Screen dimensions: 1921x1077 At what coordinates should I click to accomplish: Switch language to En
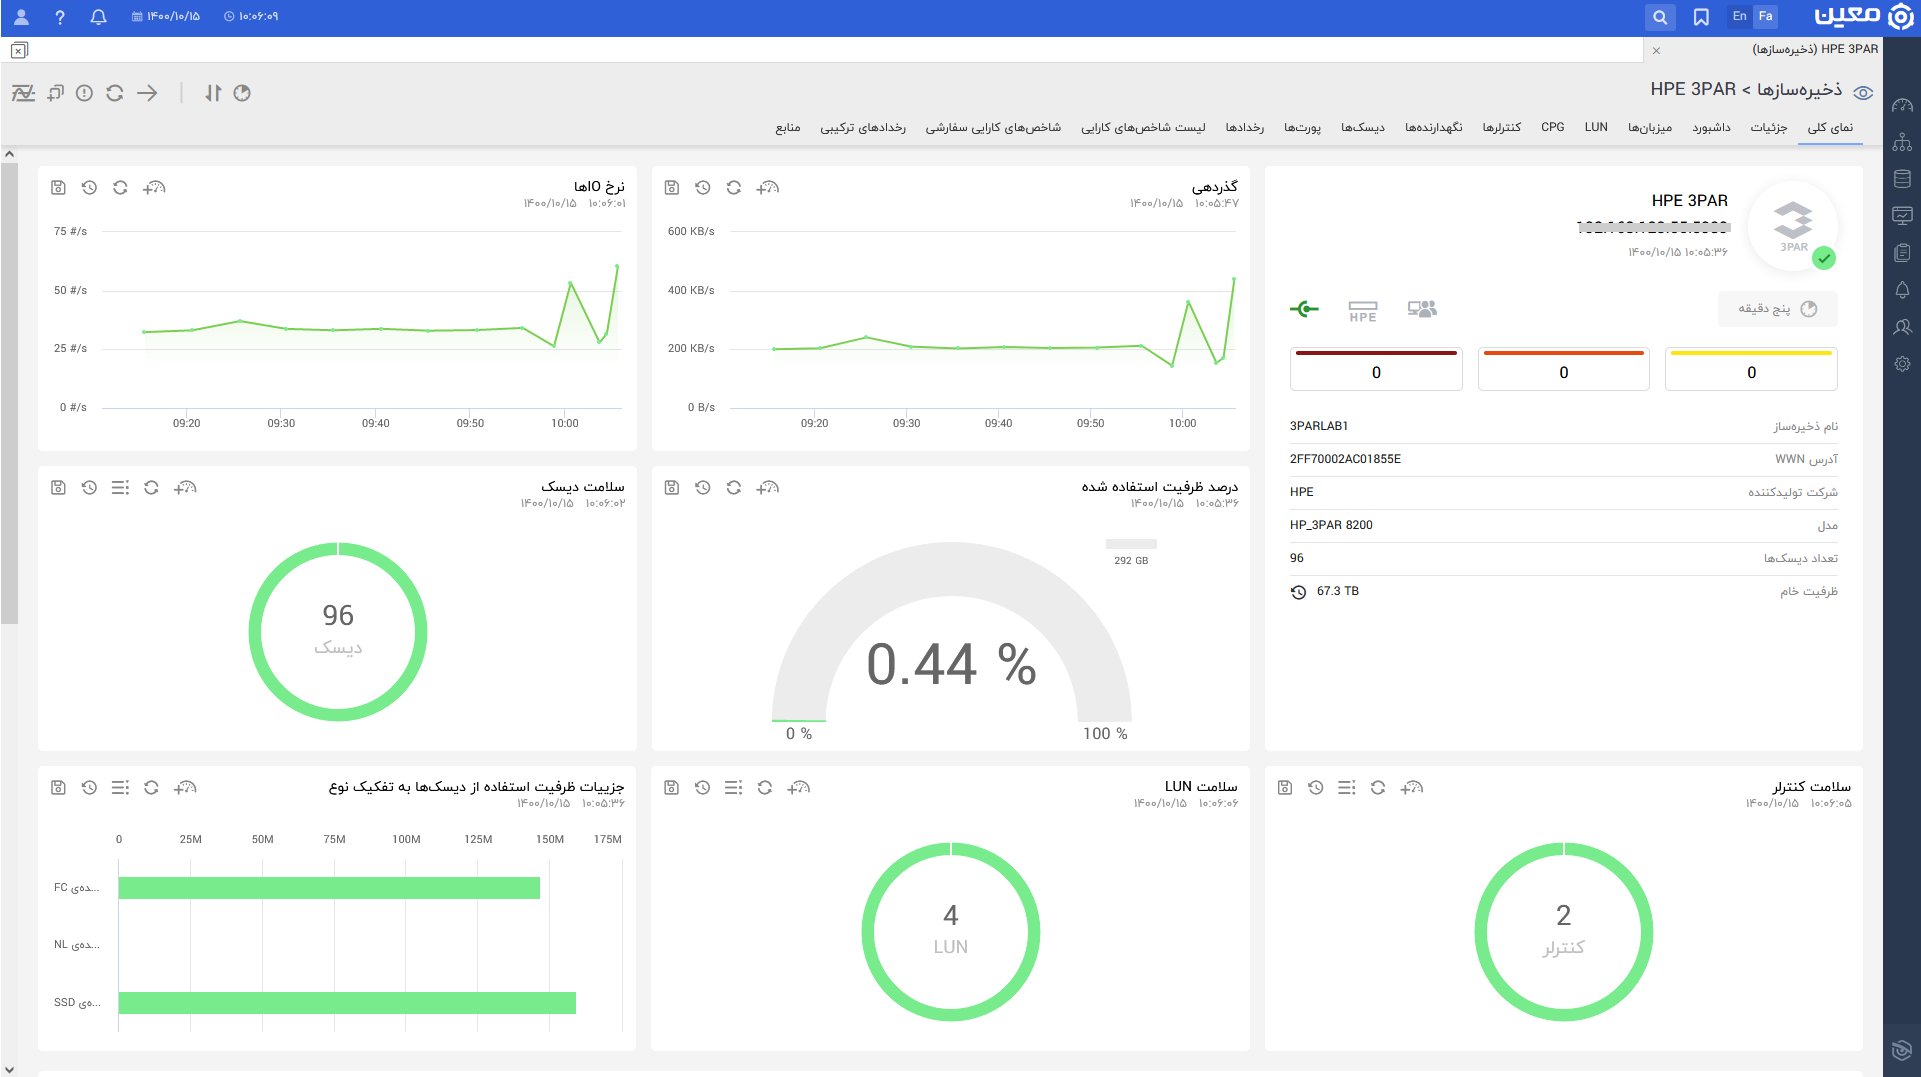pos(1740,16)
